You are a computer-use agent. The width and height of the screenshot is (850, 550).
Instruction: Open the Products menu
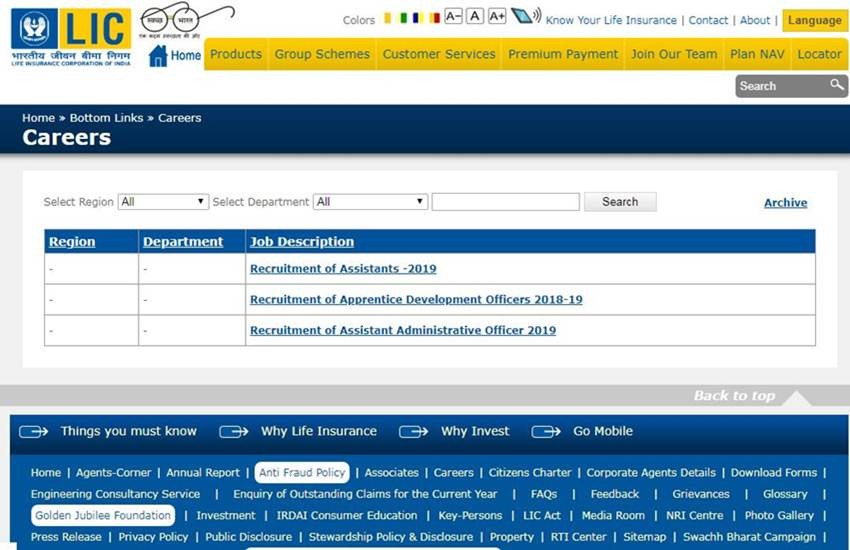[236, 54]
